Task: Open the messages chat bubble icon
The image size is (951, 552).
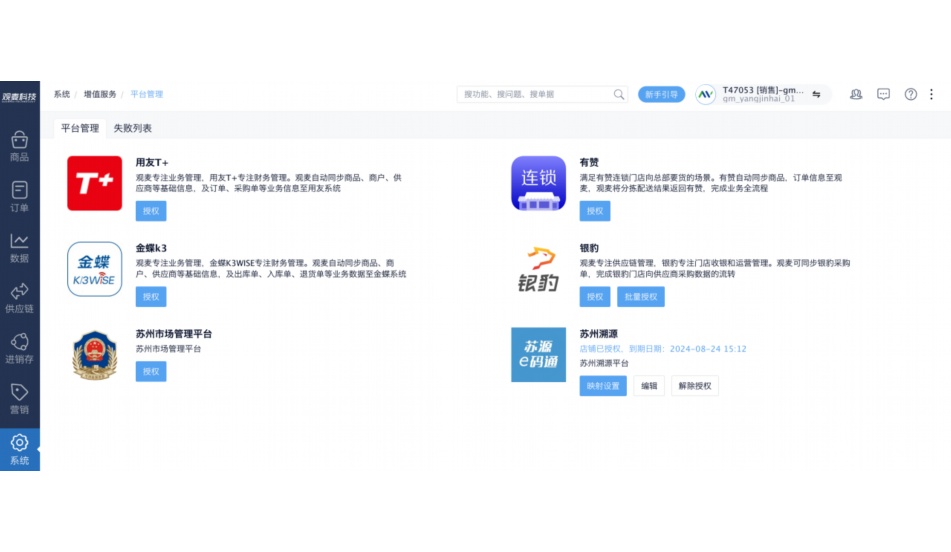Action: (883, 94)
